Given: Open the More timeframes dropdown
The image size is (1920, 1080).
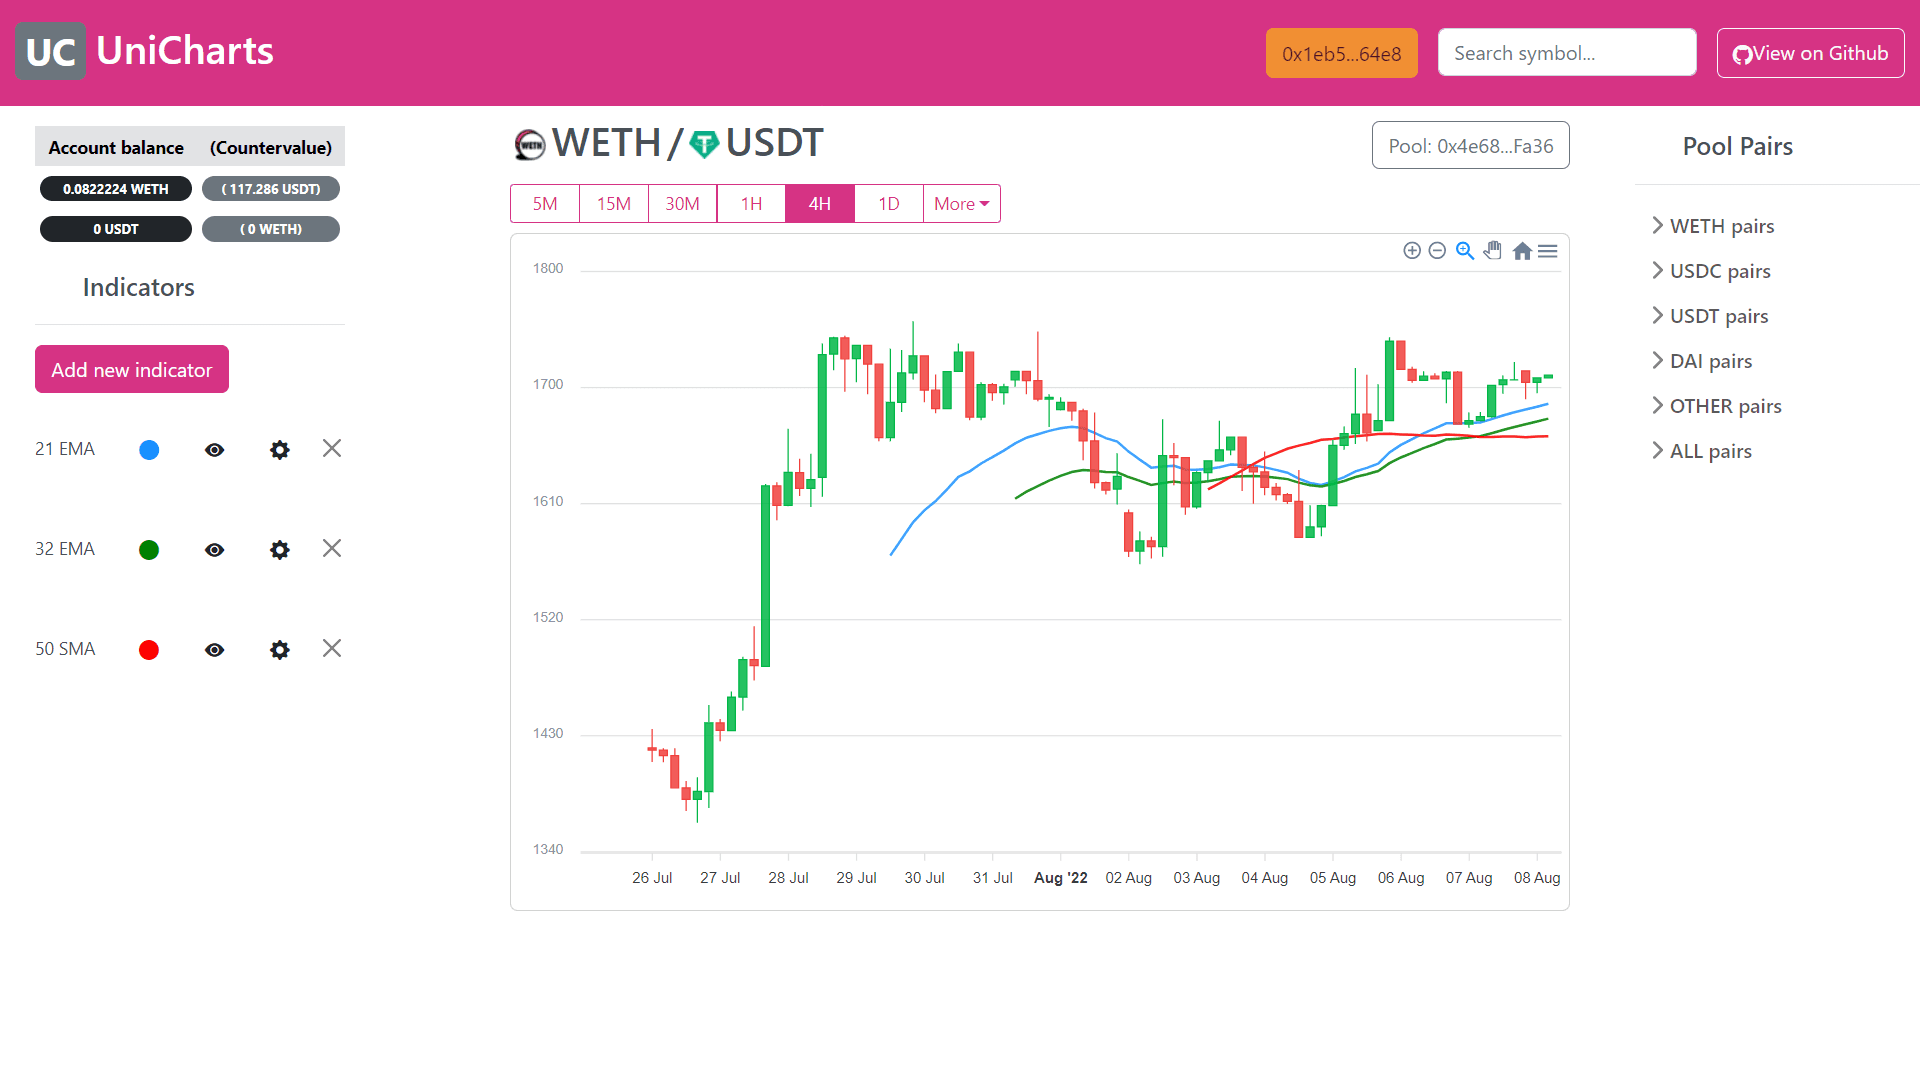Looking at the screenshot, I should [961, 204].
